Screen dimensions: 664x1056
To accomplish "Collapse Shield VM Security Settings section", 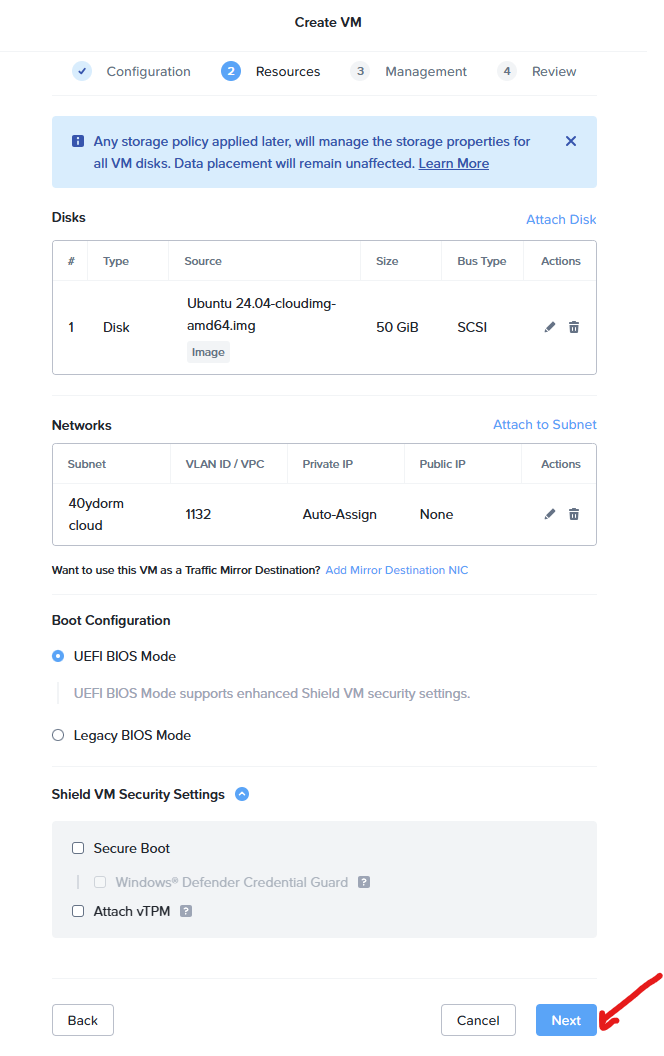I will 242,794.
